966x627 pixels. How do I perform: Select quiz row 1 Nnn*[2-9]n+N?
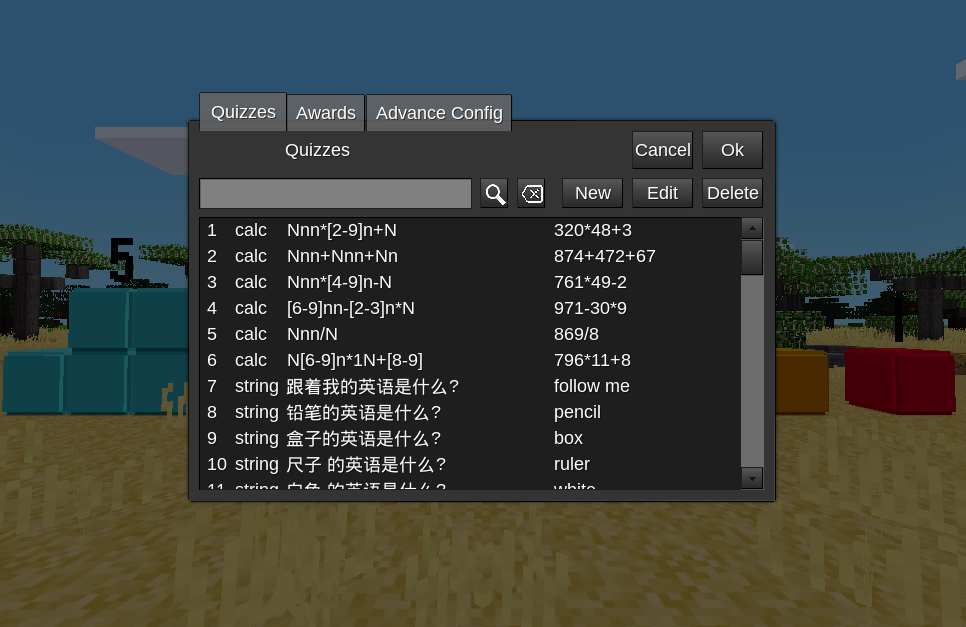470,230
